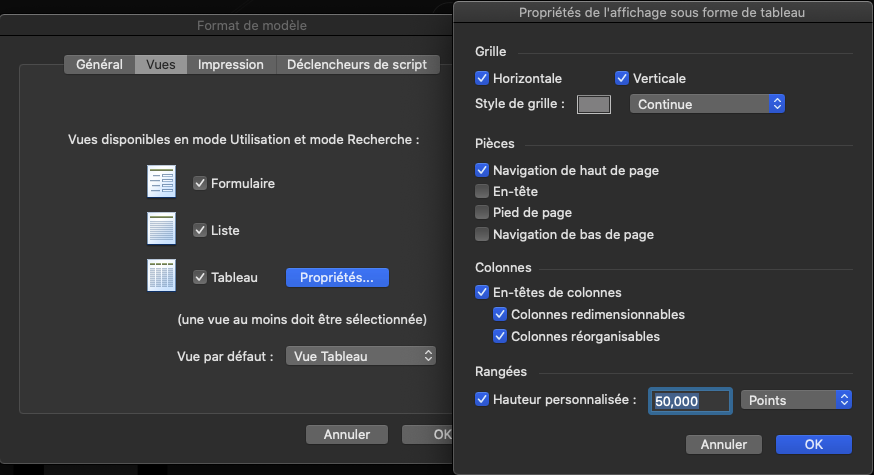The height and width of the screenshot is (475, 874).
Task: Open the Déclencheurs de script tab
Action: click(x=357, y=64)
